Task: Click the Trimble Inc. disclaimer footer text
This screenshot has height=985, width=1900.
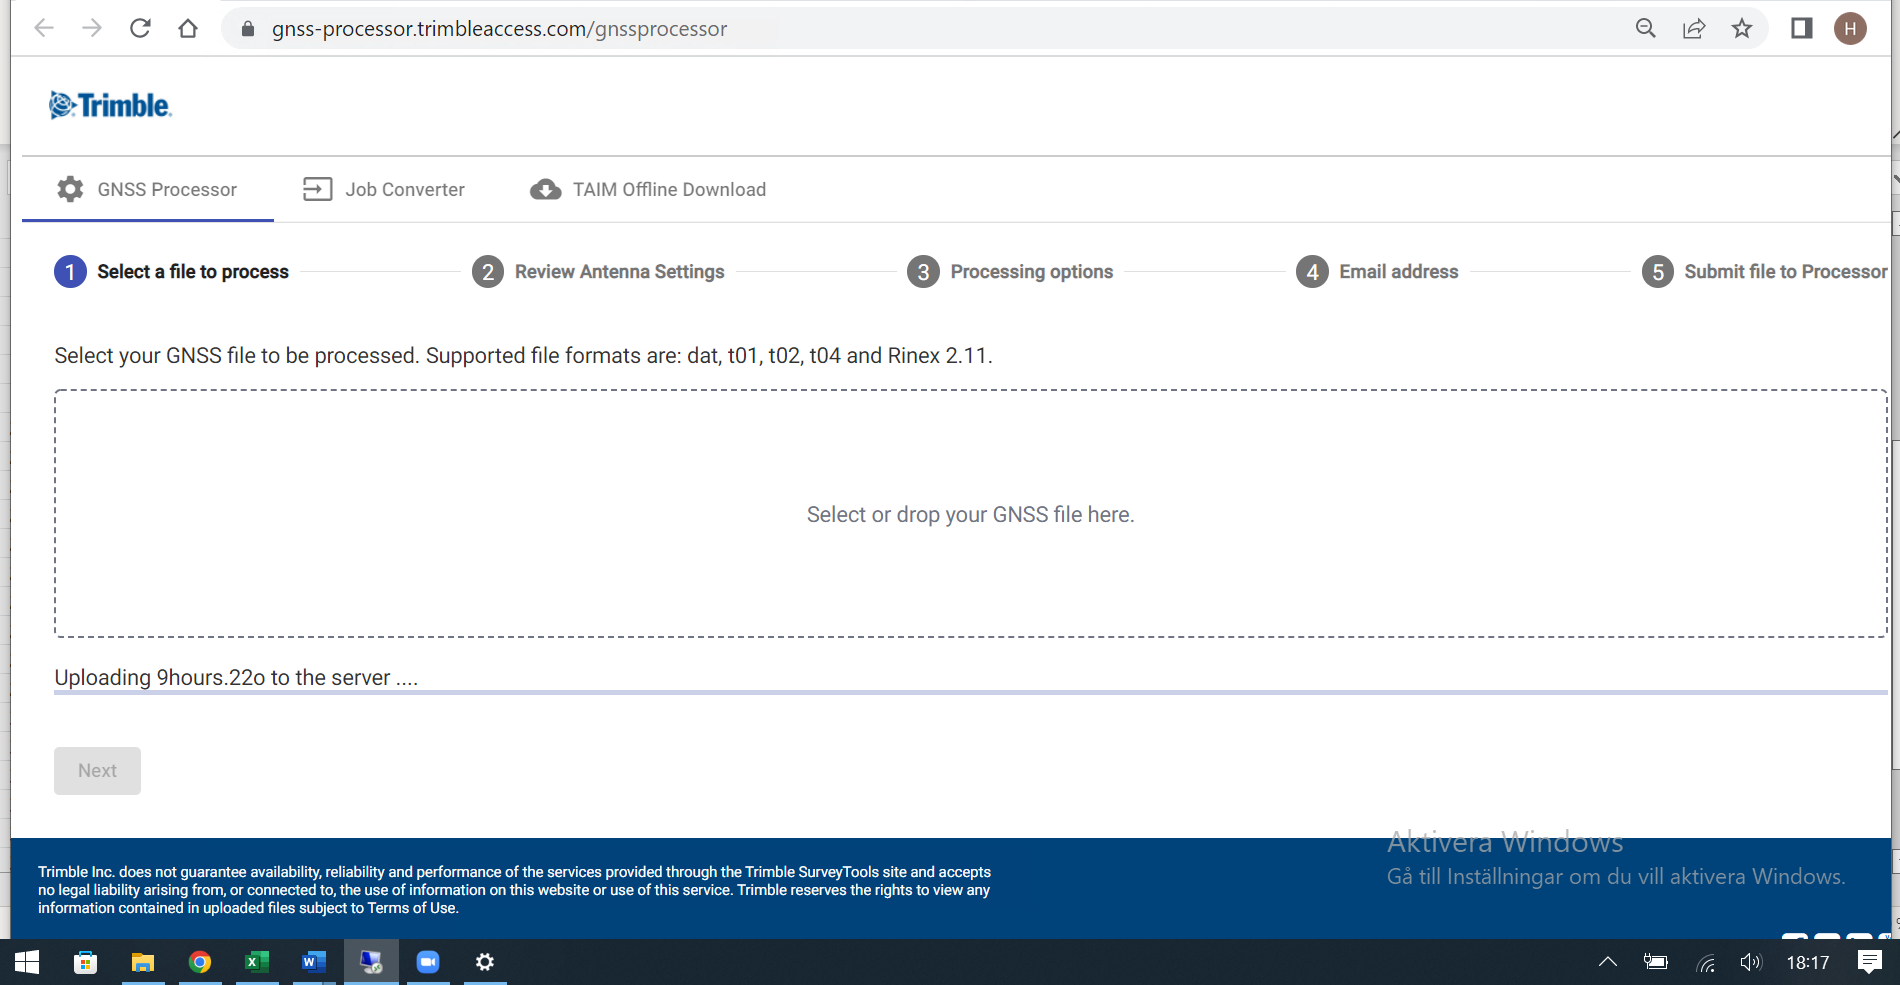Action: coord(514,890)
